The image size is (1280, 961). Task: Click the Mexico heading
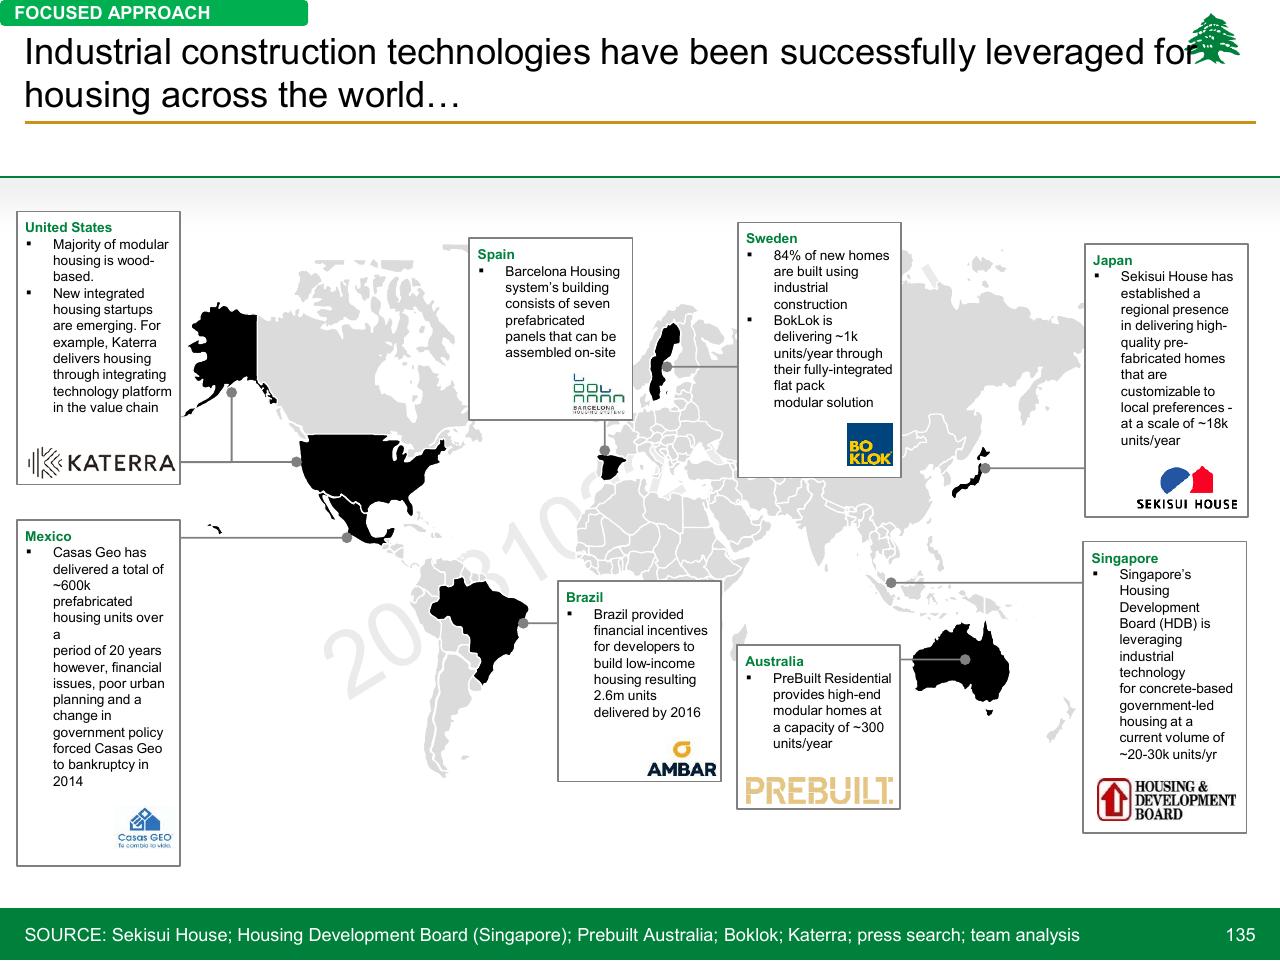point(48,536)
